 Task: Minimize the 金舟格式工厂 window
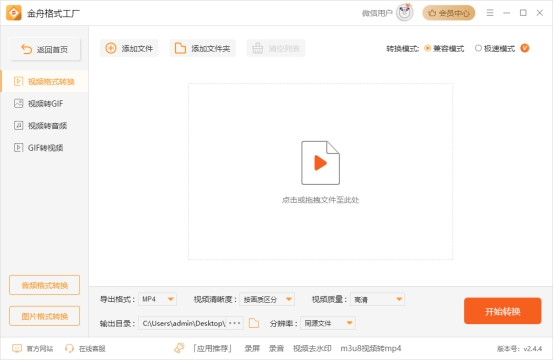pyautogui.click(x=506, y=13)
